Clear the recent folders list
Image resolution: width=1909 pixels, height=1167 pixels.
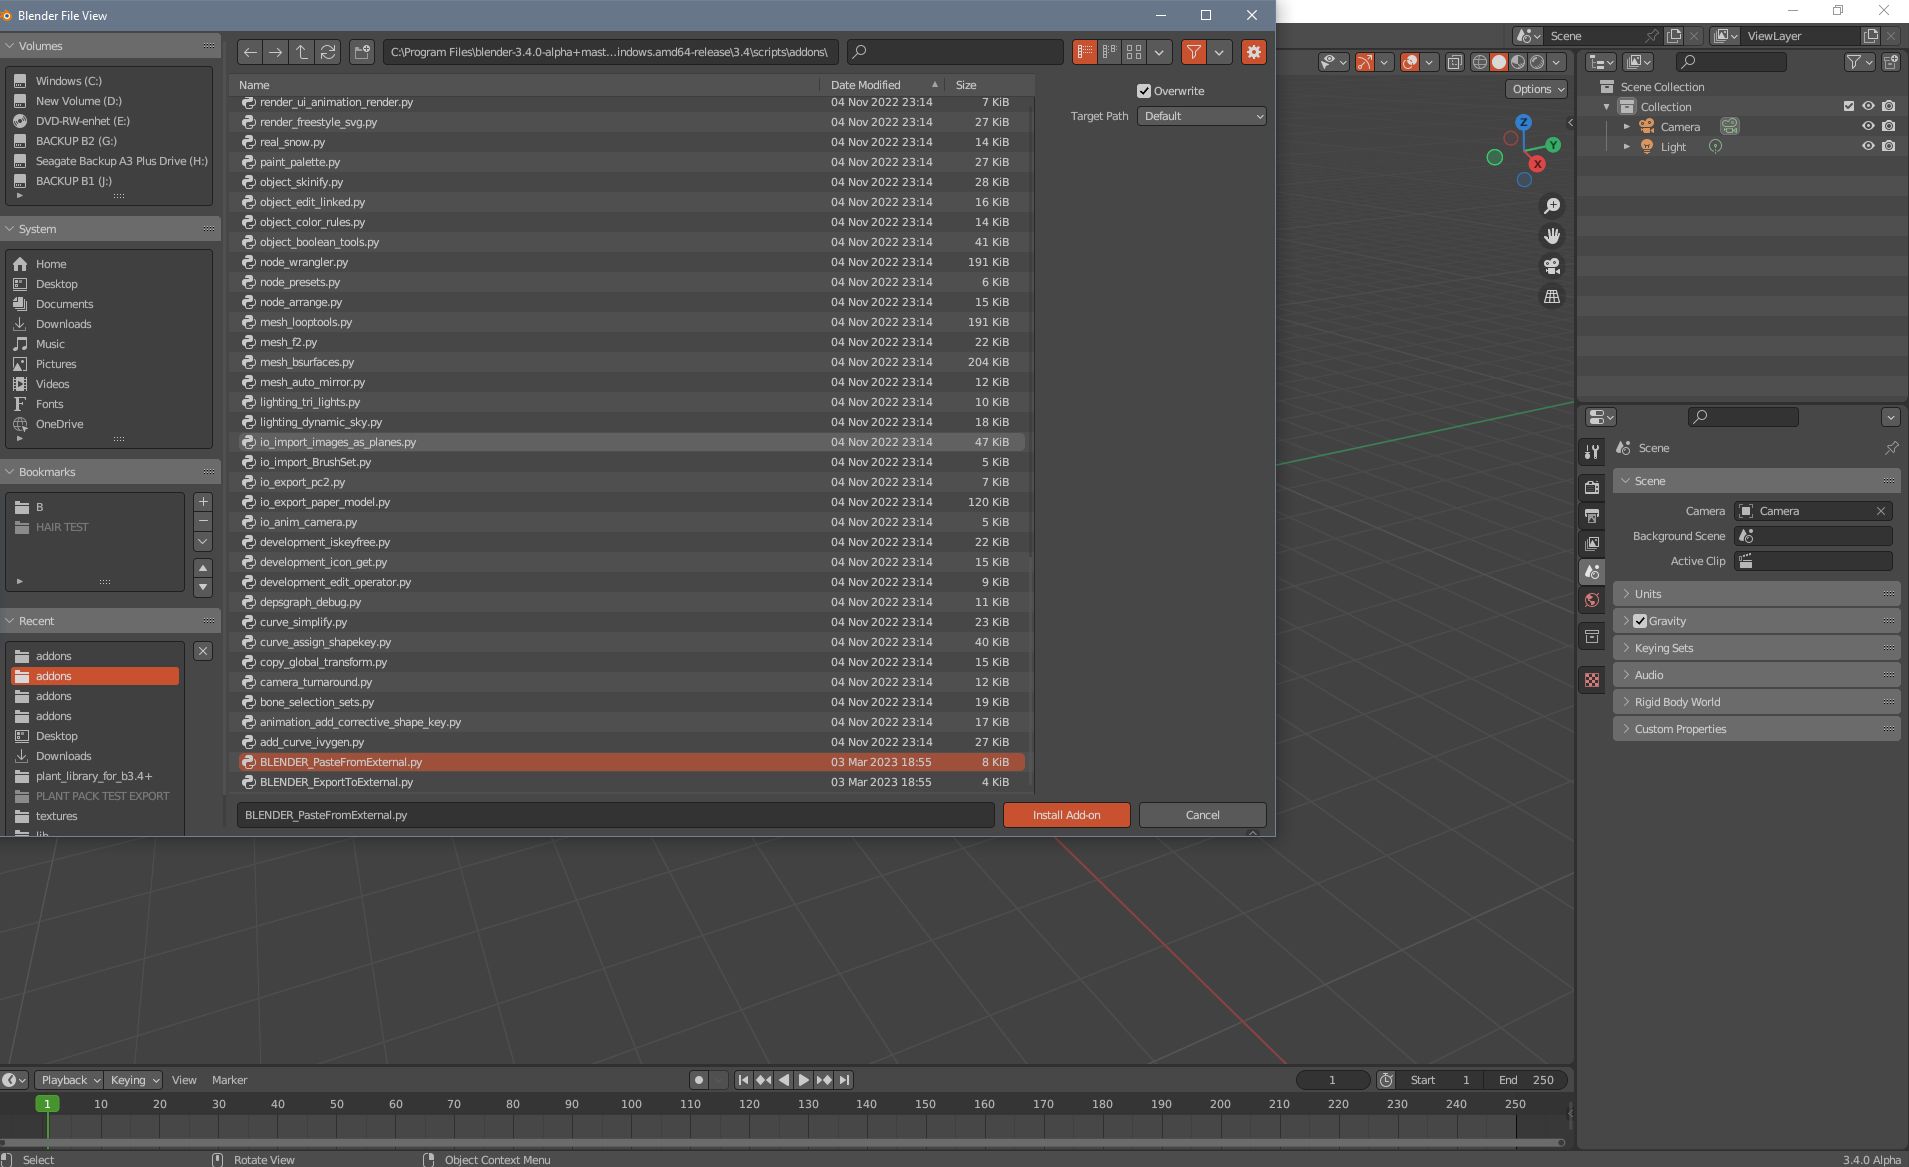click(x=203, y=651)
